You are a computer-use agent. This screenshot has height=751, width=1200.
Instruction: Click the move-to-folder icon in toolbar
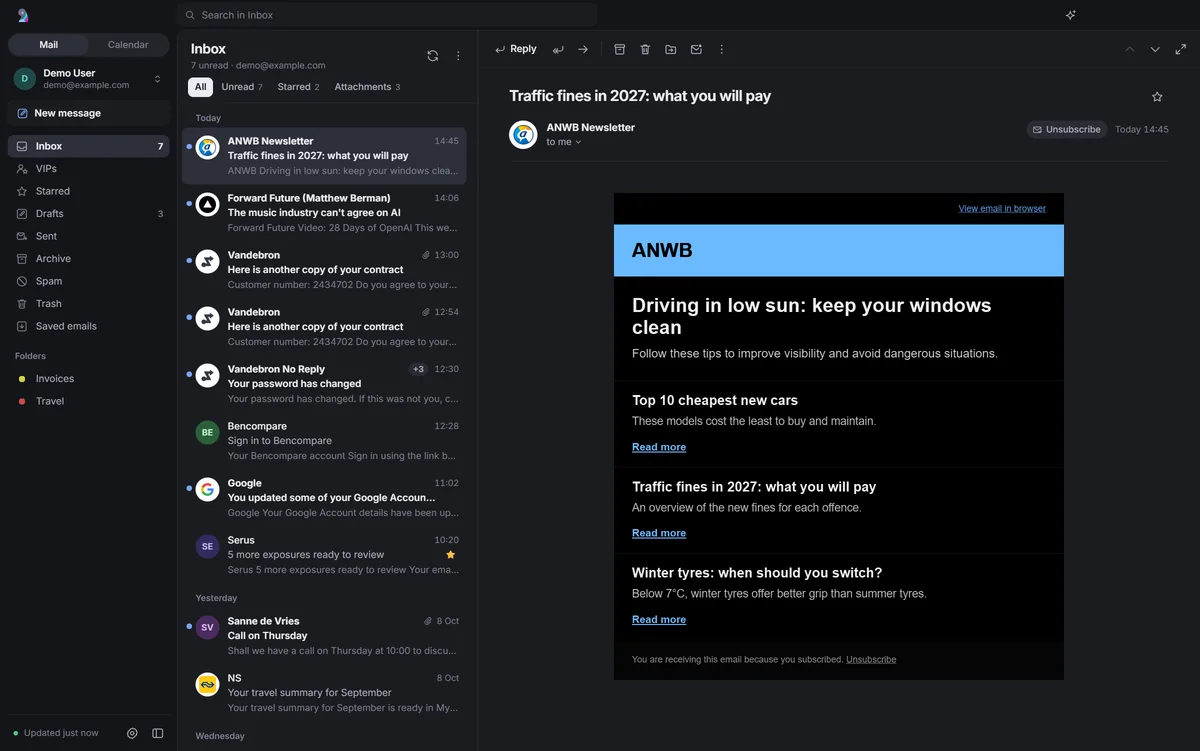[670, 49]
